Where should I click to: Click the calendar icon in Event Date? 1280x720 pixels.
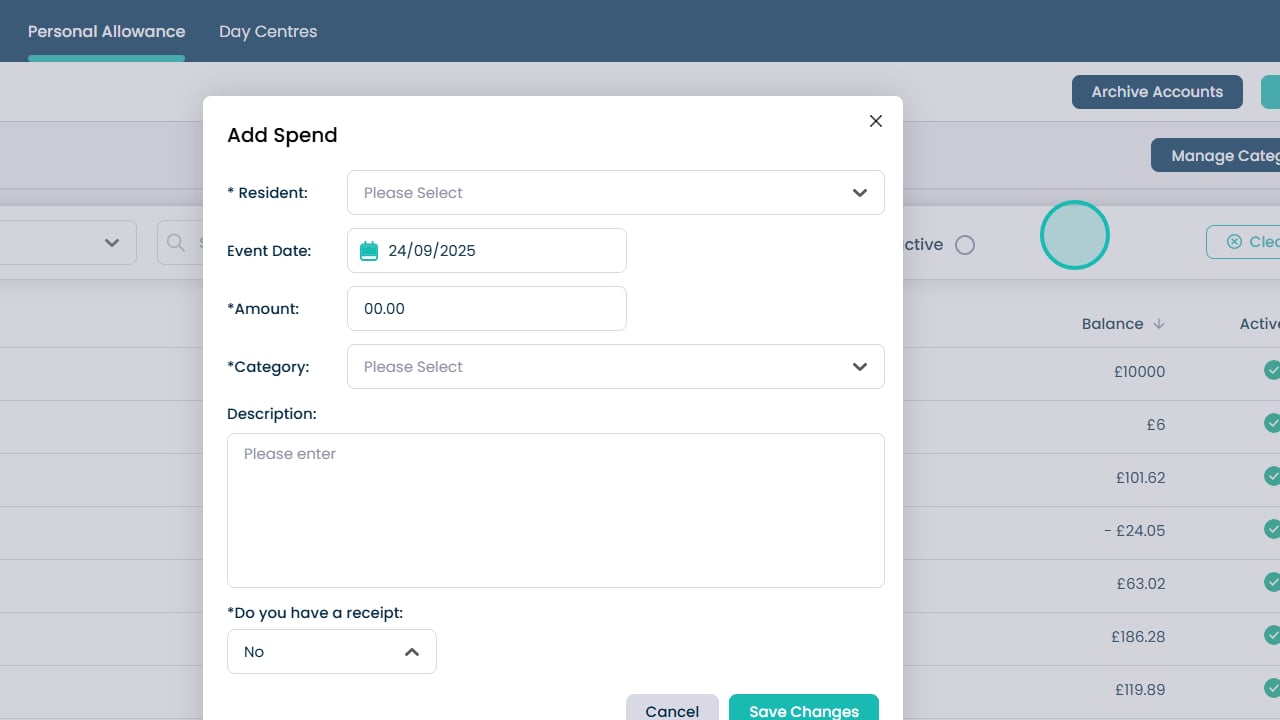[x=369, y=251]
